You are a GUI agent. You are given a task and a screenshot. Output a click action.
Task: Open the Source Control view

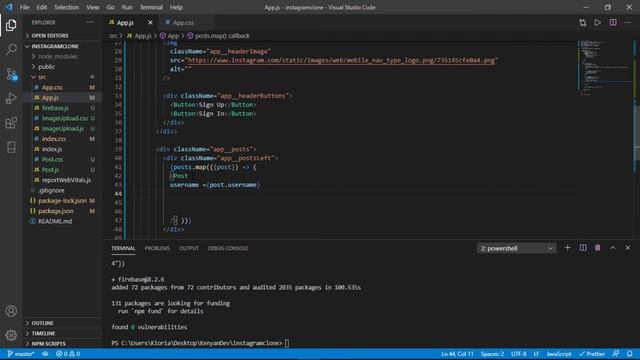click(x=11, y=74)
